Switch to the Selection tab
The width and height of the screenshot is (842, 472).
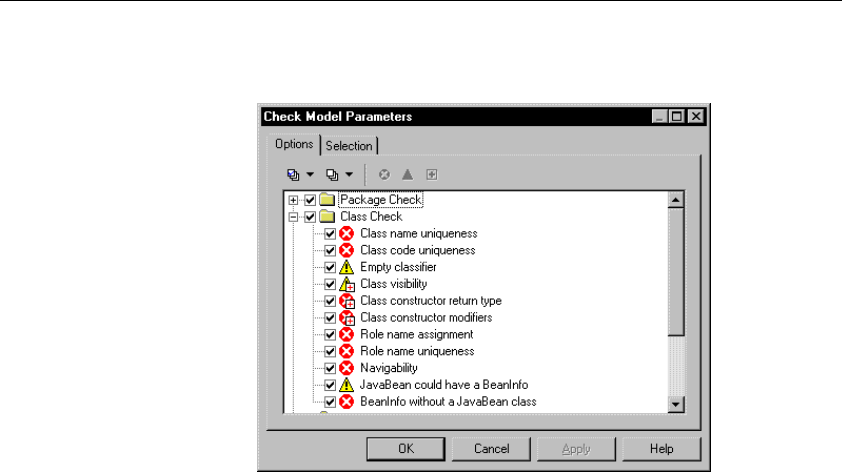click(349, 146)
